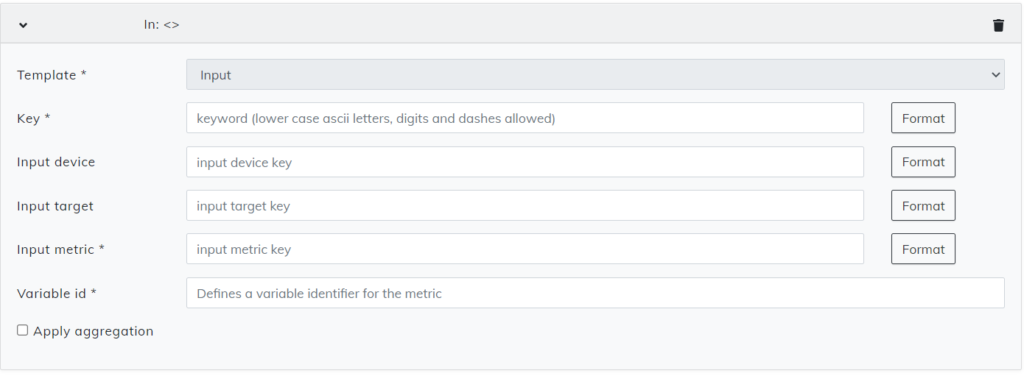The height and width of the screenshot is (376, 1024).
Task: Focus the input metric key field
Action: (x=525, y=249)
